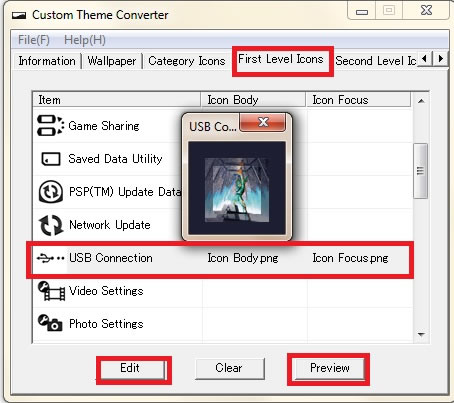Switch to the Category Icons tab

click(x=187, y=61)
